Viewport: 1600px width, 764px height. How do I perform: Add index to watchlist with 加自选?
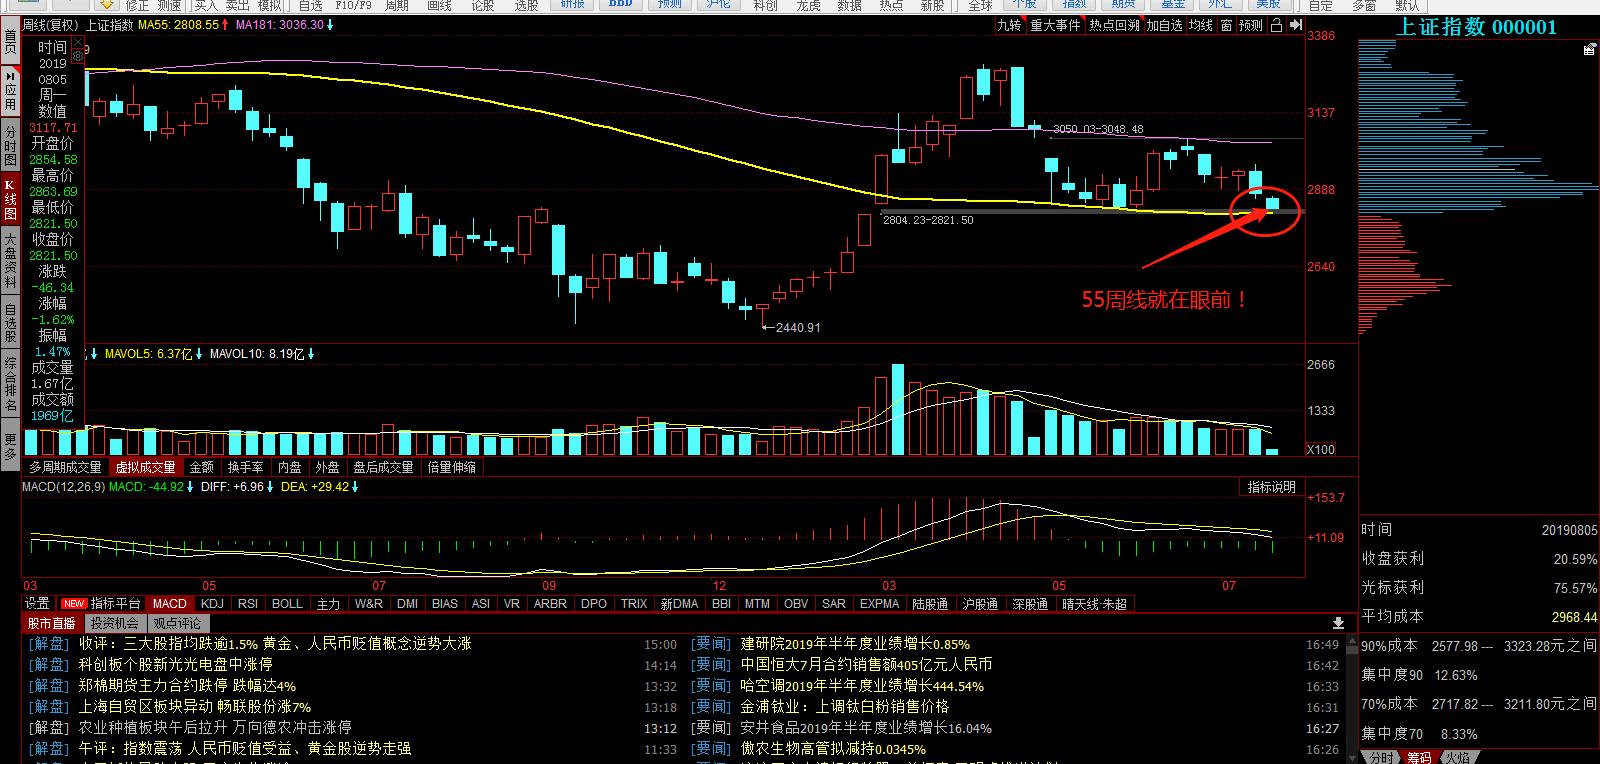[x=1164, y=26]
